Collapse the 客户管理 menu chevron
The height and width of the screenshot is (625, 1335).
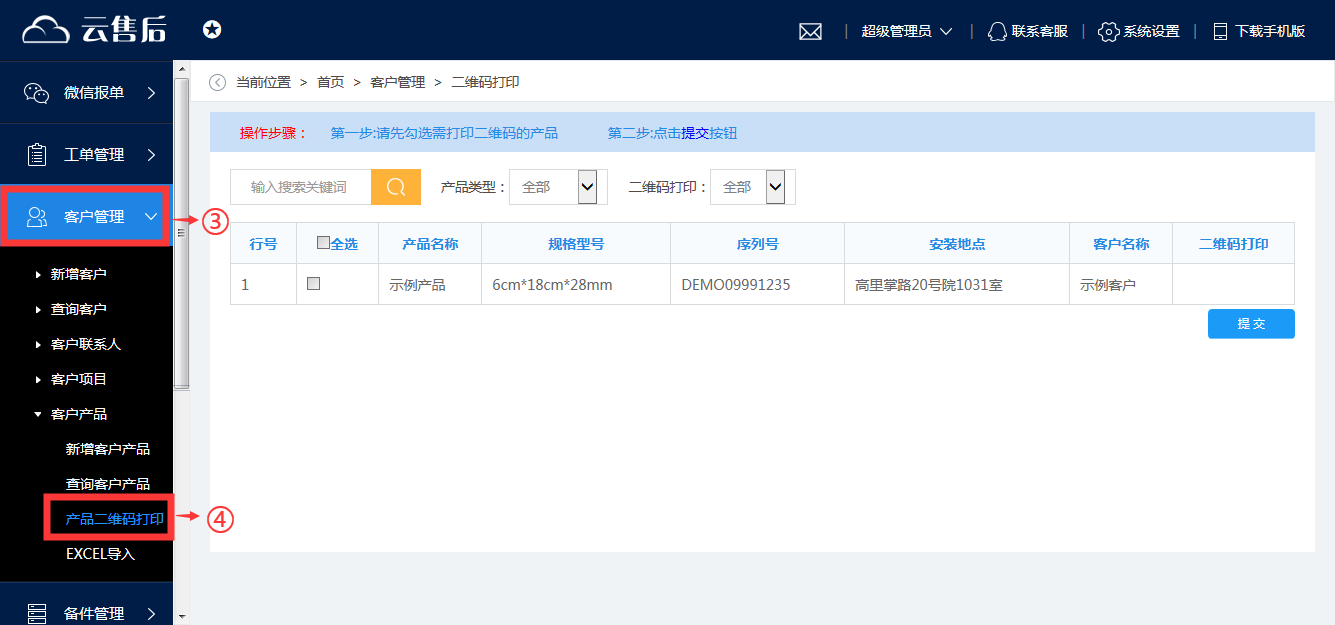click(x=151, y=216)
